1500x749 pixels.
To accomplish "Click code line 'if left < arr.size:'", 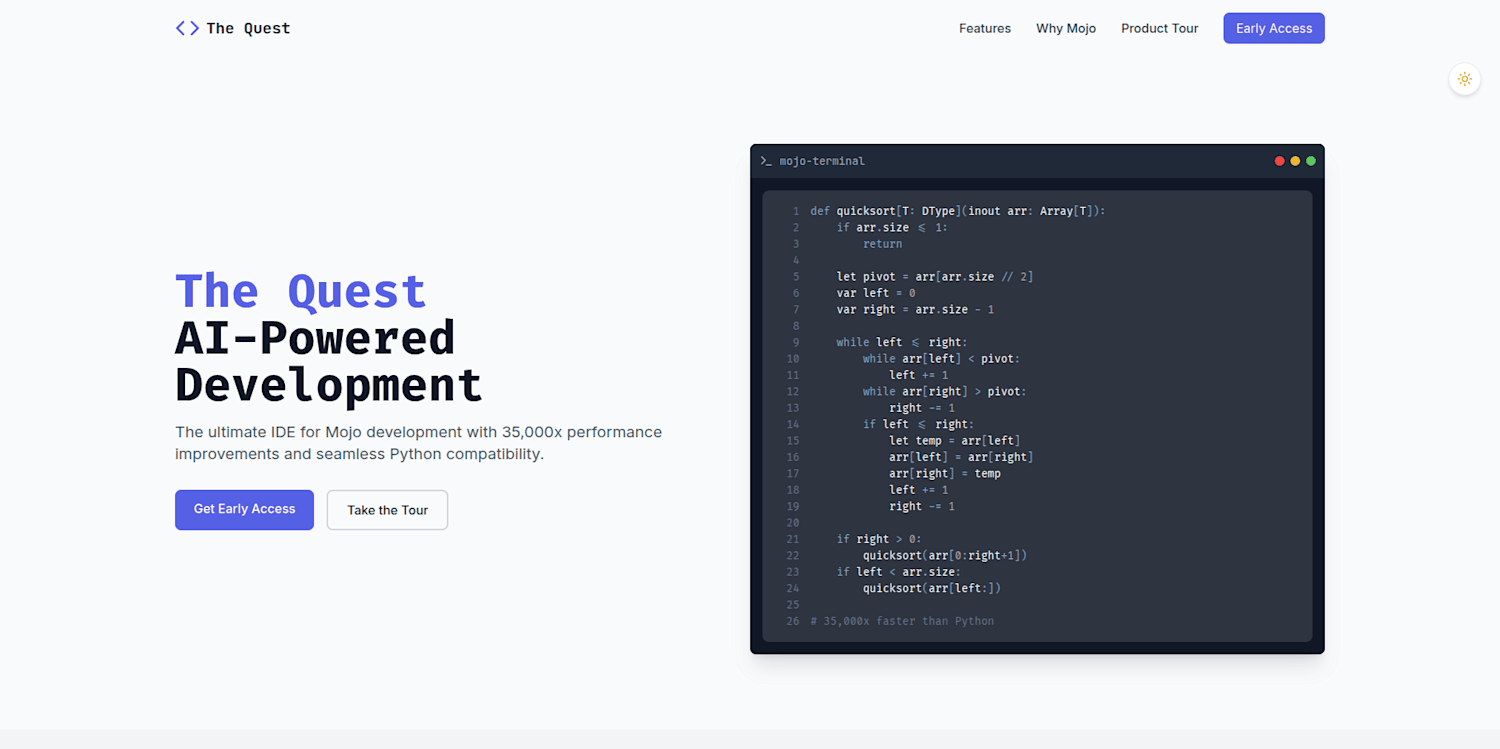I will 899,572.
